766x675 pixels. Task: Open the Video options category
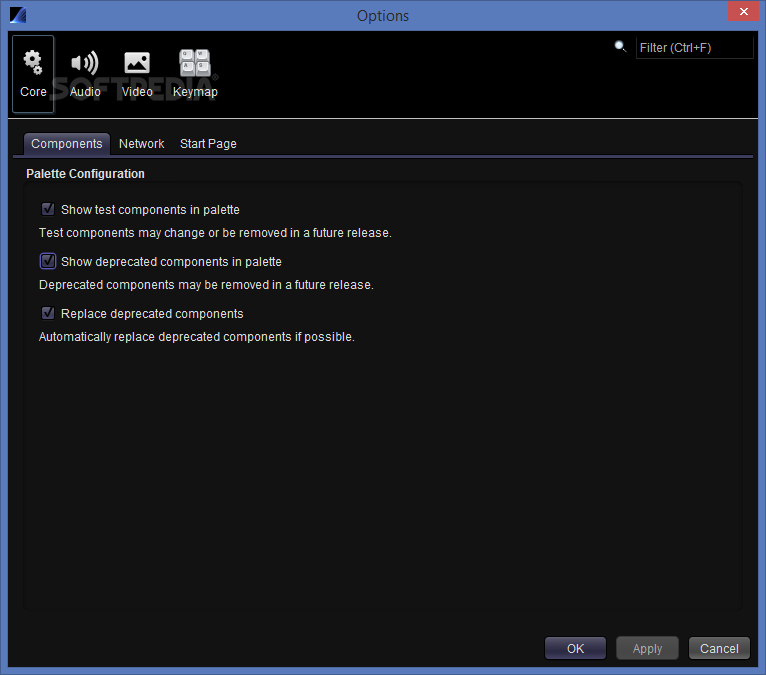coord(137,74)
